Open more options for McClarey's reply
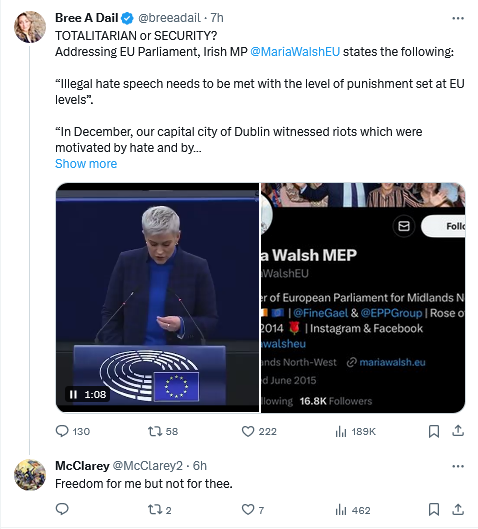 [x=458, y=466]
